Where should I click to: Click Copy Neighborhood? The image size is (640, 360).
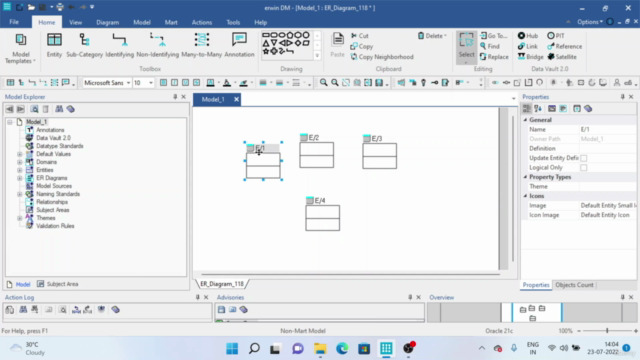click(382, 57)
